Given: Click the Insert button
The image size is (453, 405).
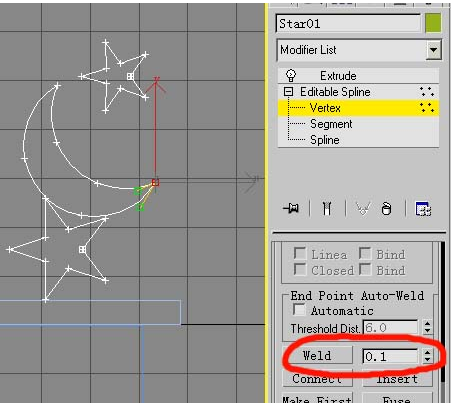Looking at the screenshot, I should [x=397, y=379].
